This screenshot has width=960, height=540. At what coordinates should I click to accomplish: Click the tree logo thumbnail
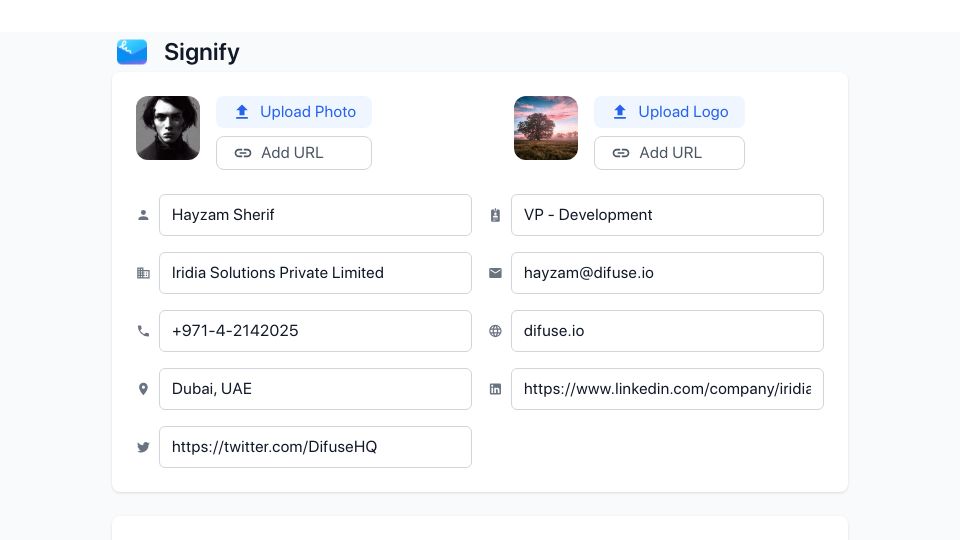click(x=546, y=128)
